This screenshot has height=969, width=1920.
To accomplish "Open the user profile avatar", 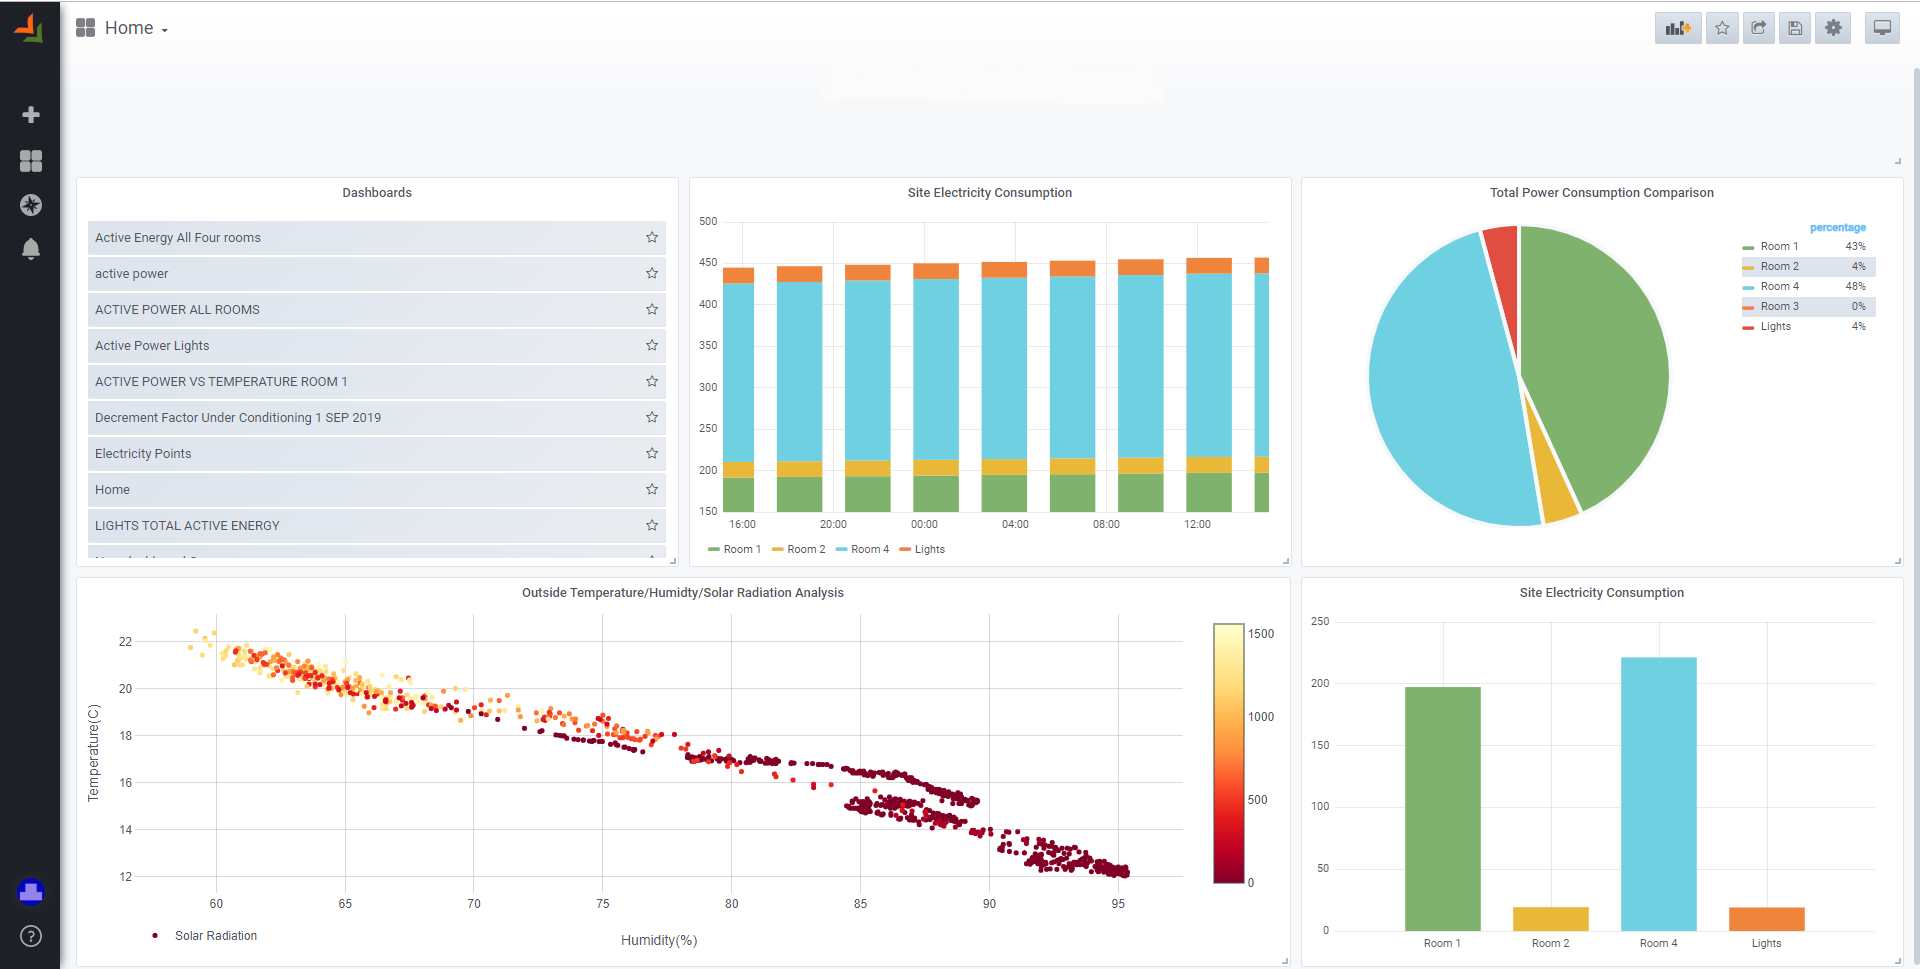I will point(31,892).
